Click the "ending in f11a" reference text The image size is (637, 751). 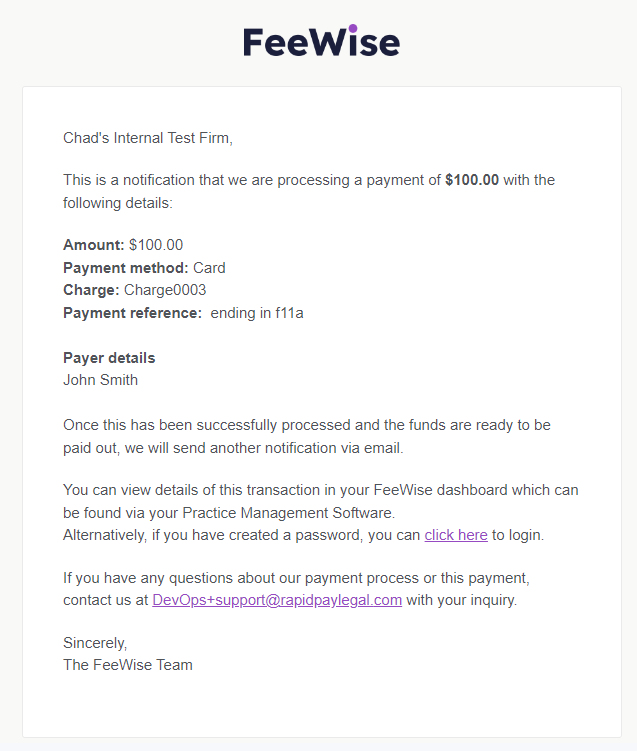click(257, 313)
